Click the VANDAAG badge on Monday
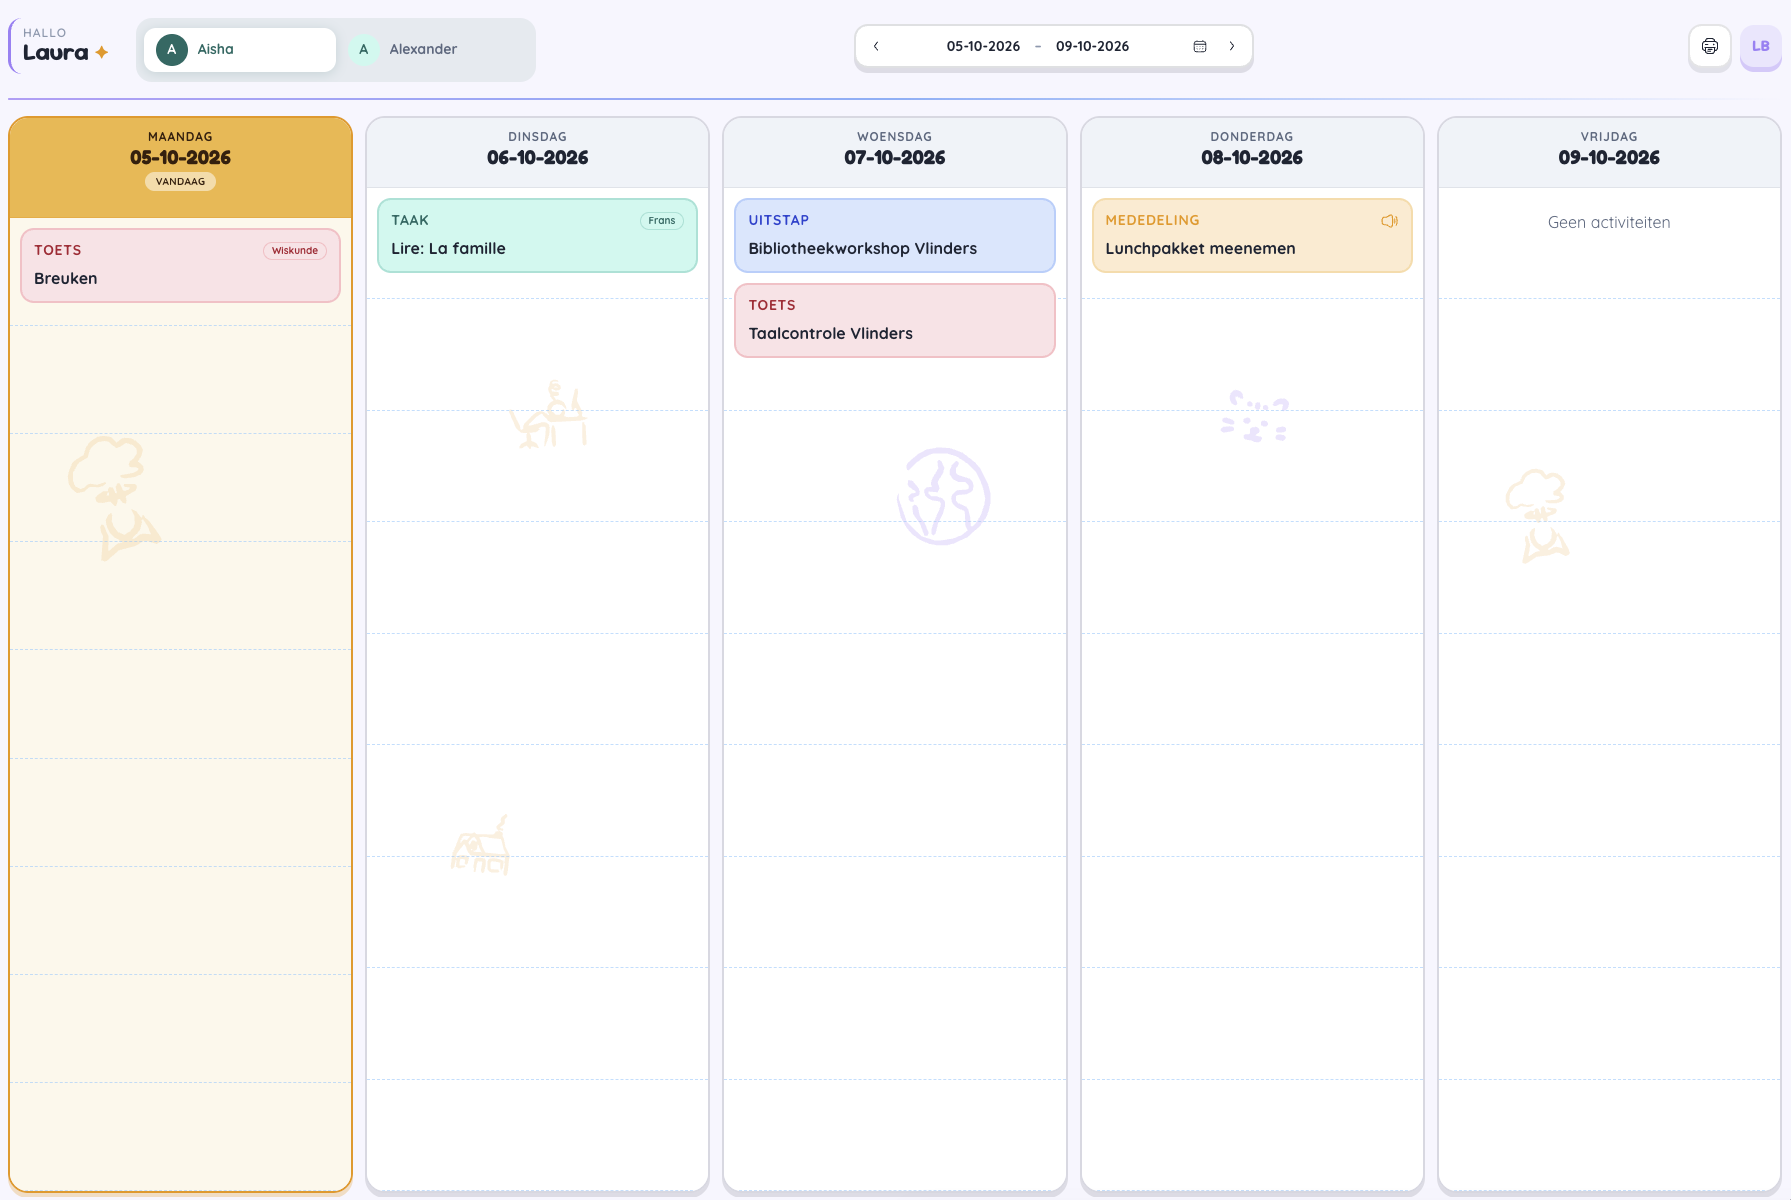This screenshot has height=1200, width=1791. click(x=180, y=182)
